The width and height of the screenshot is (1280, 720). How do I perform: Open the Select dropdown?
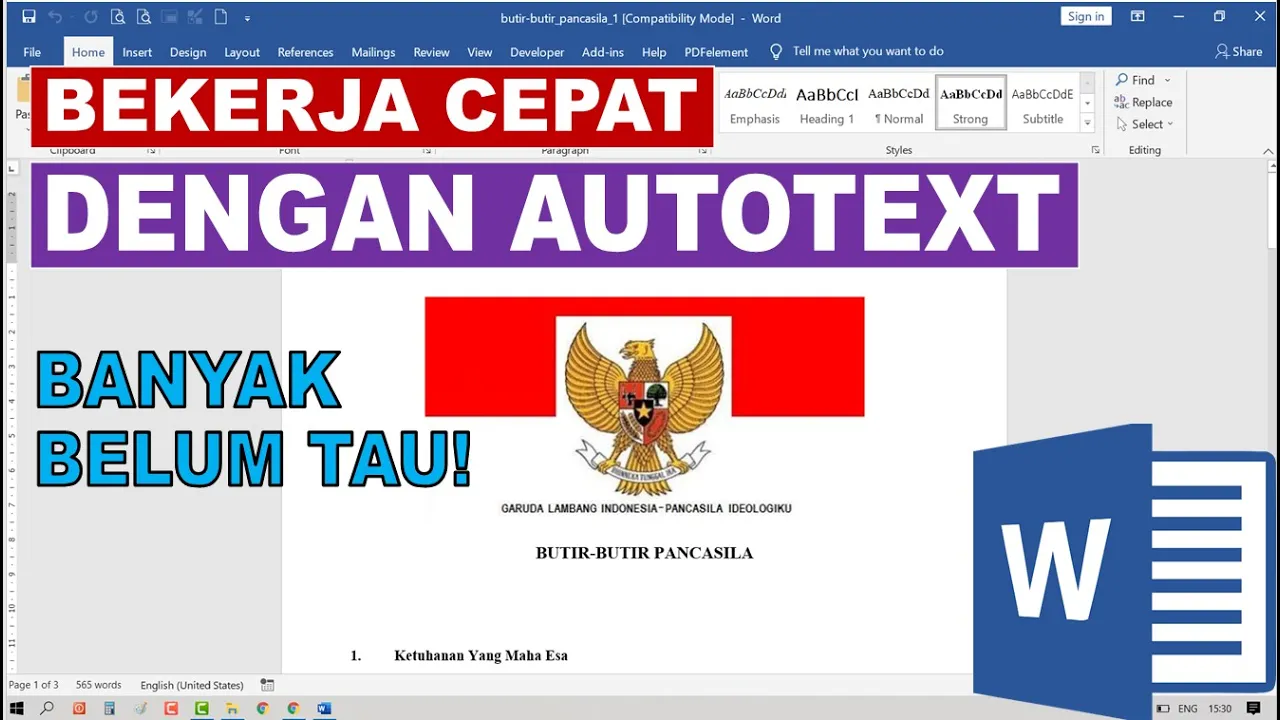tap(1145, 124)
